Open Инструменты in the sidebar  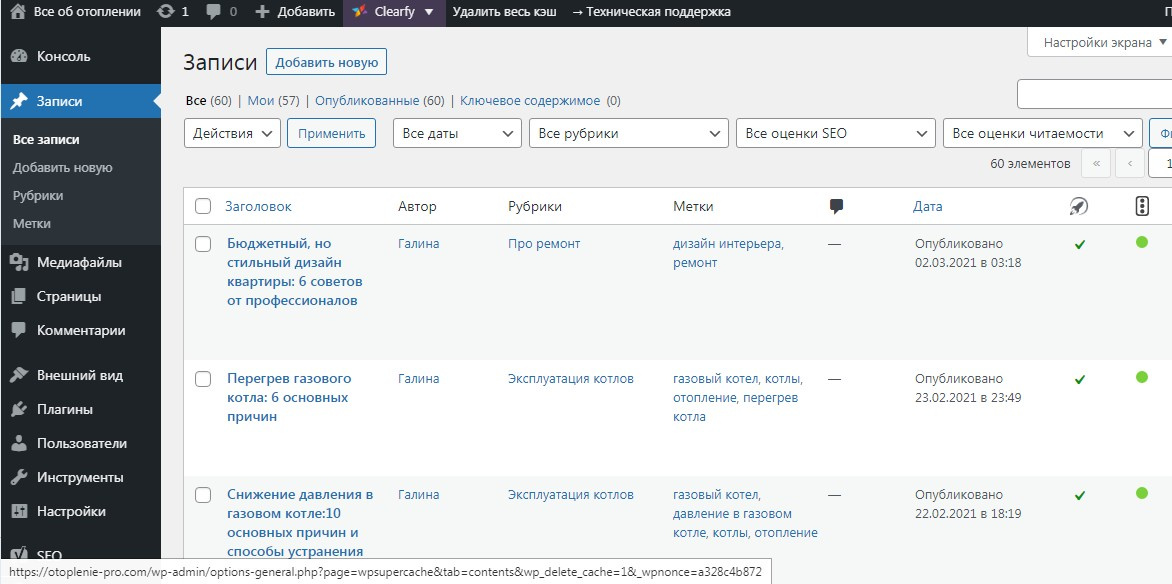[80, 477]
